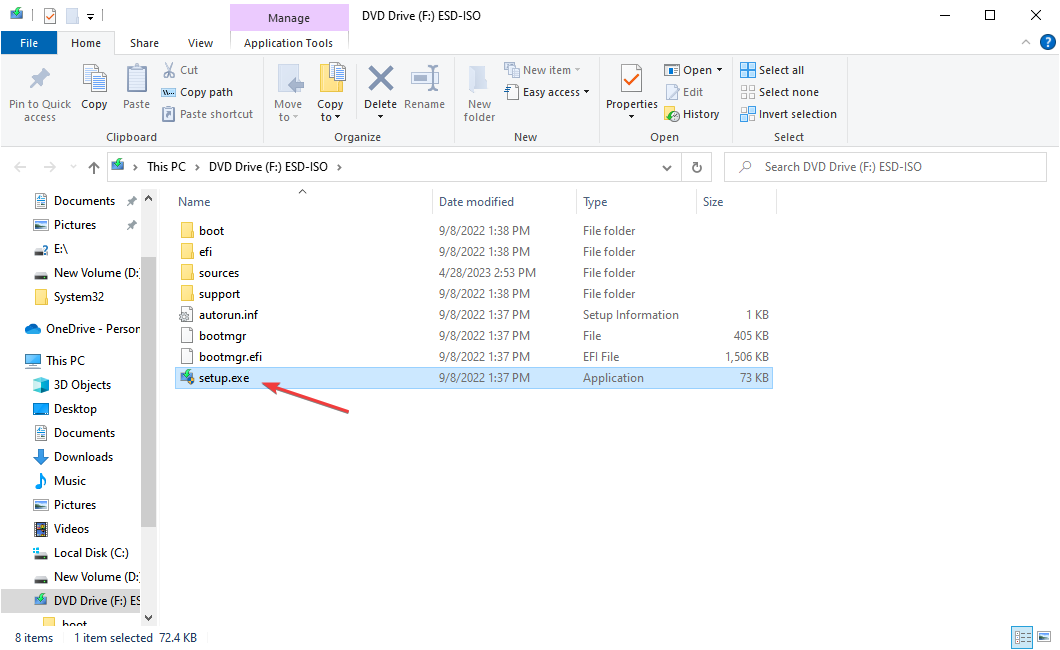Click History in the Open group
The height and width of the screenshot is (650, 1060).
(692, 114)
